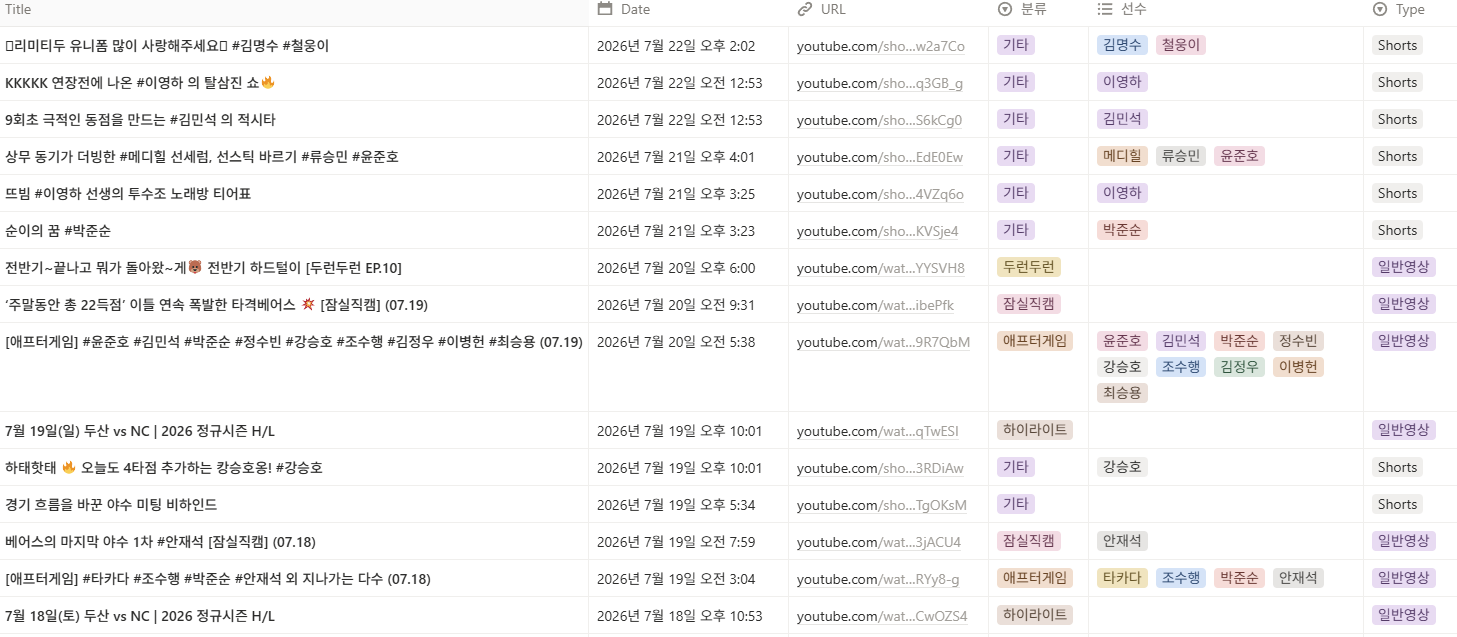This screenshot has width=1457, height=637.
Task: Open YouTube link ending q3GB_g
Action: click(x=880, y=83)
